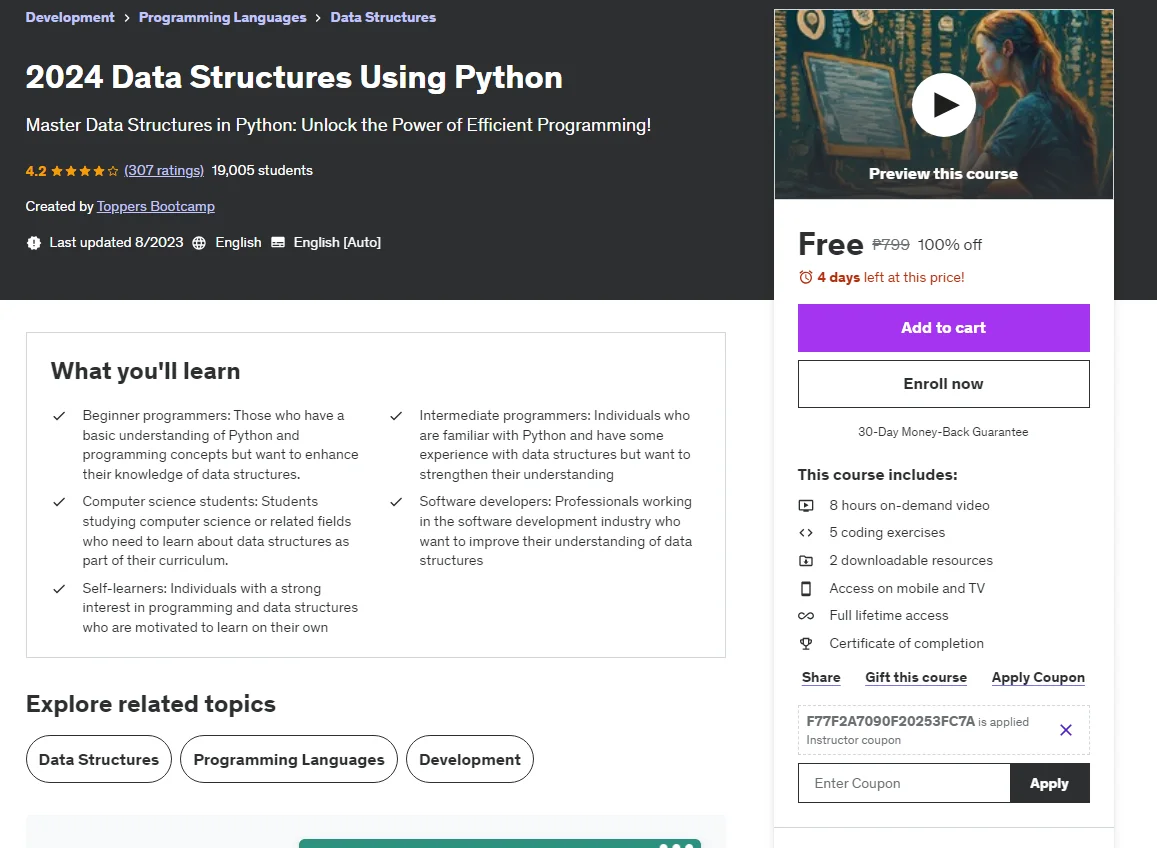The height and width of the screenshot is (848, 1157).
Task: Click the downloadable resources icon
Action: (x=806, y=561)
